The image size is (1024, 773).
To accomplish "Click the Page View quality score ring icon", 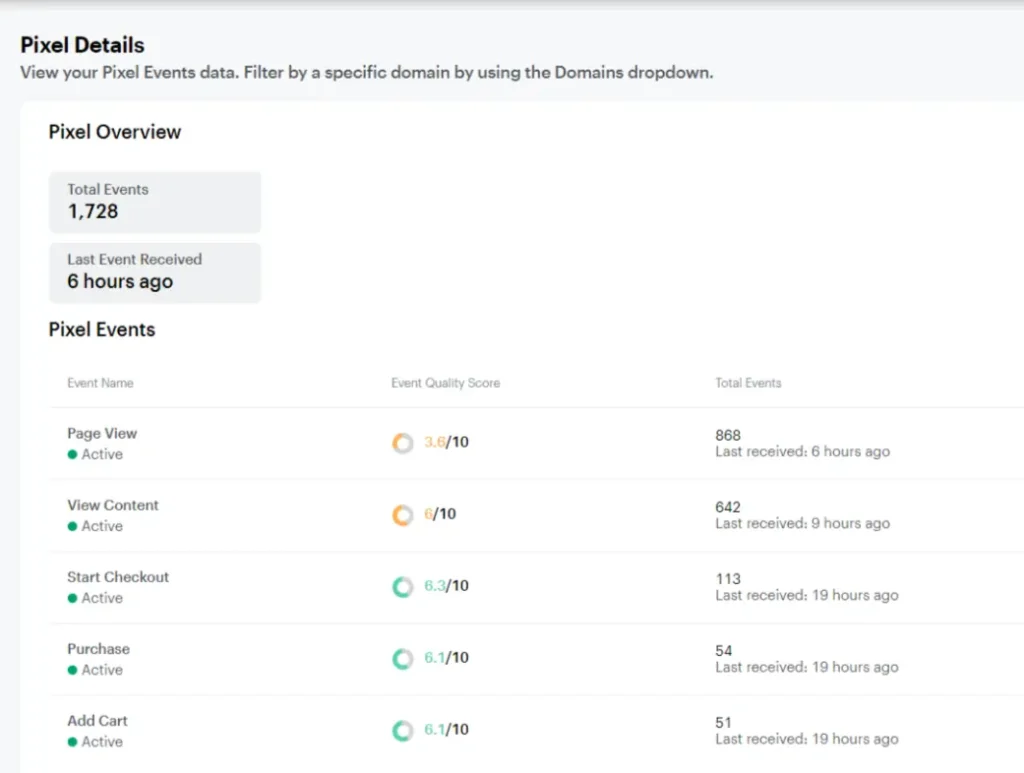I will (402, 443).
